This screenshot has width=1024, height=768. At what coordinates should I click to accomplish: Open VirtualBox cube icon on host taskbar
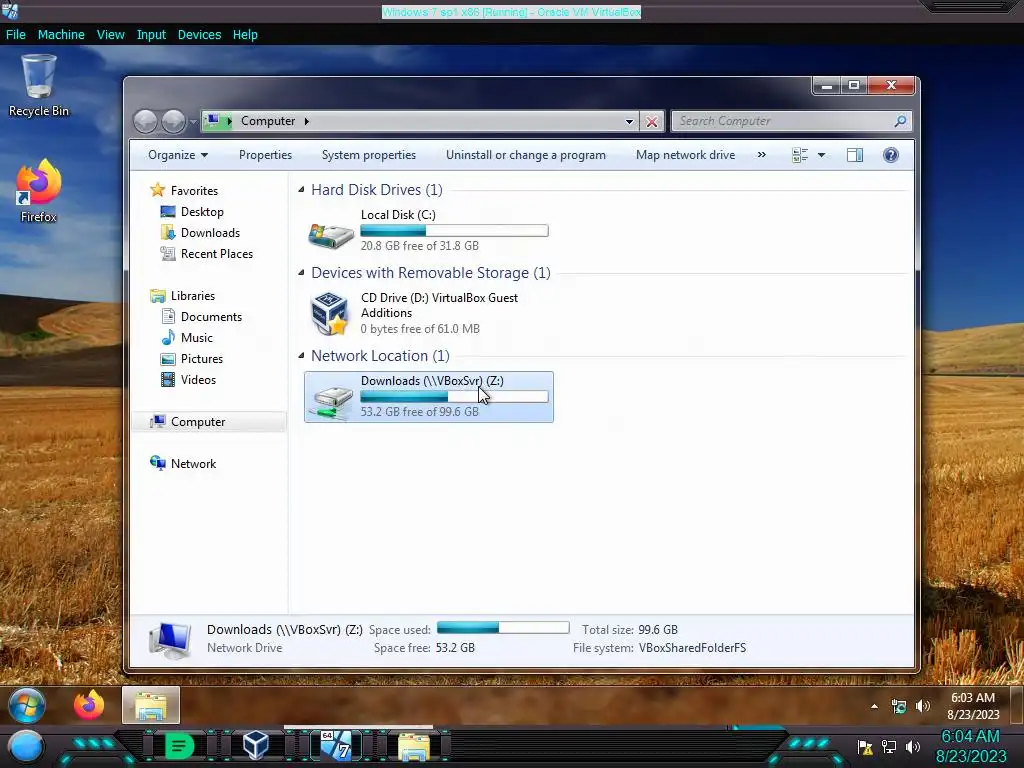click(x=255, y=746)
